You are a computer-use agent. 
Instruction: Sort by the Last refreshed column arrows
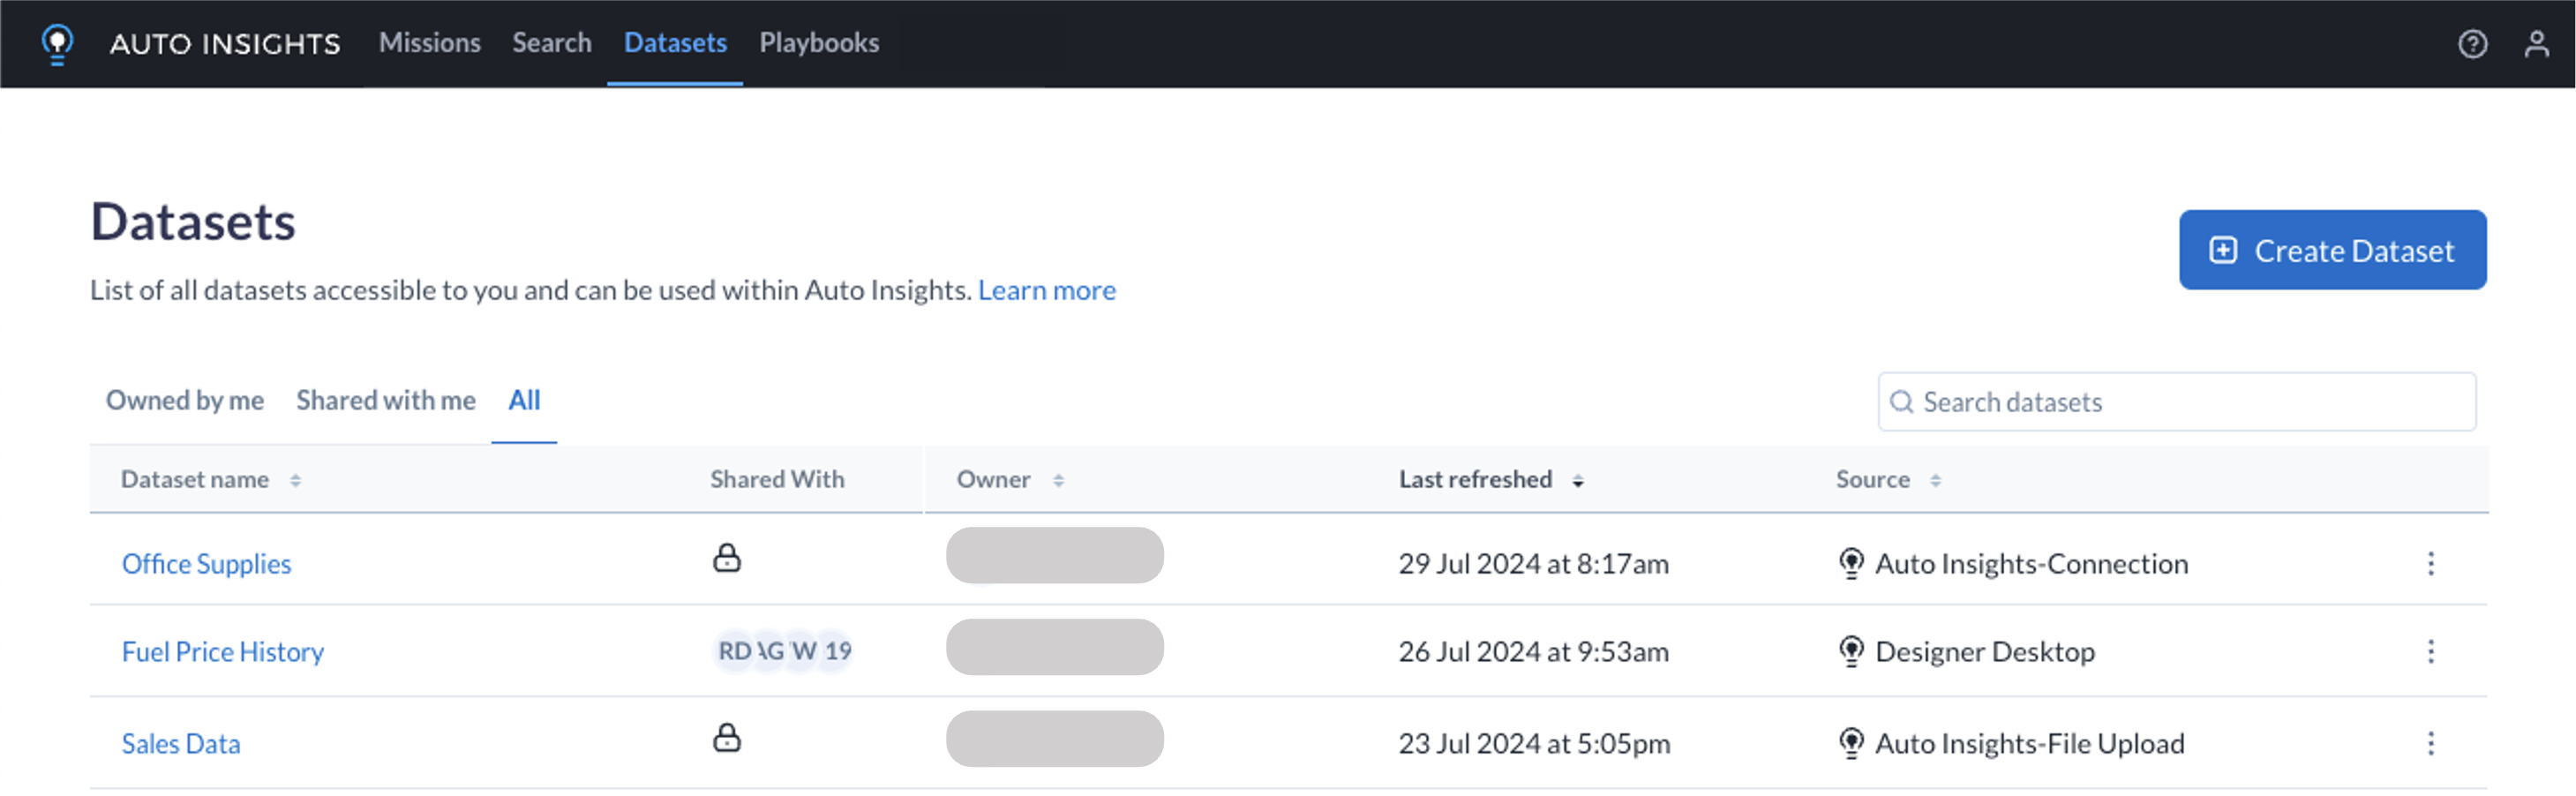coord(1579,480)
